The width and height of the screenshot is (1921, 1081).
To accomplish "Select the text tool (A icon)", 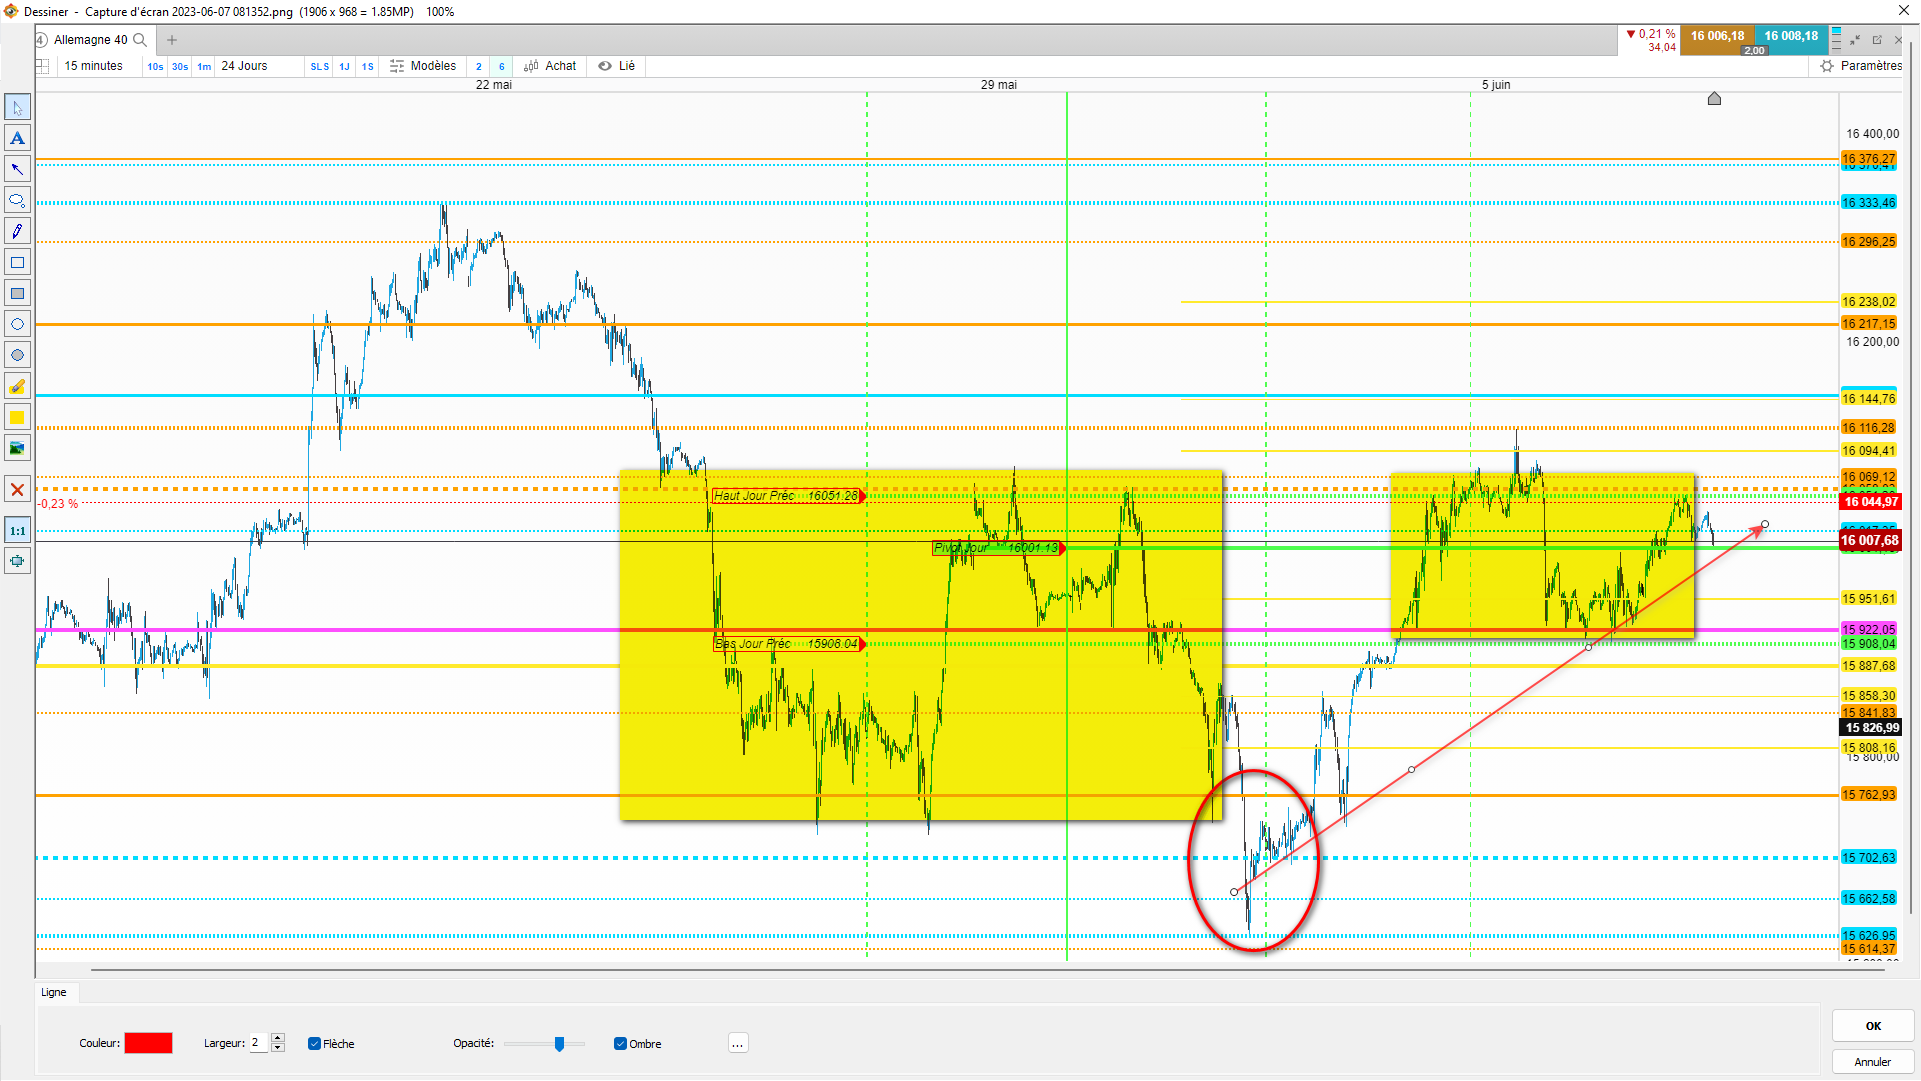I will [x=17, y=138].
